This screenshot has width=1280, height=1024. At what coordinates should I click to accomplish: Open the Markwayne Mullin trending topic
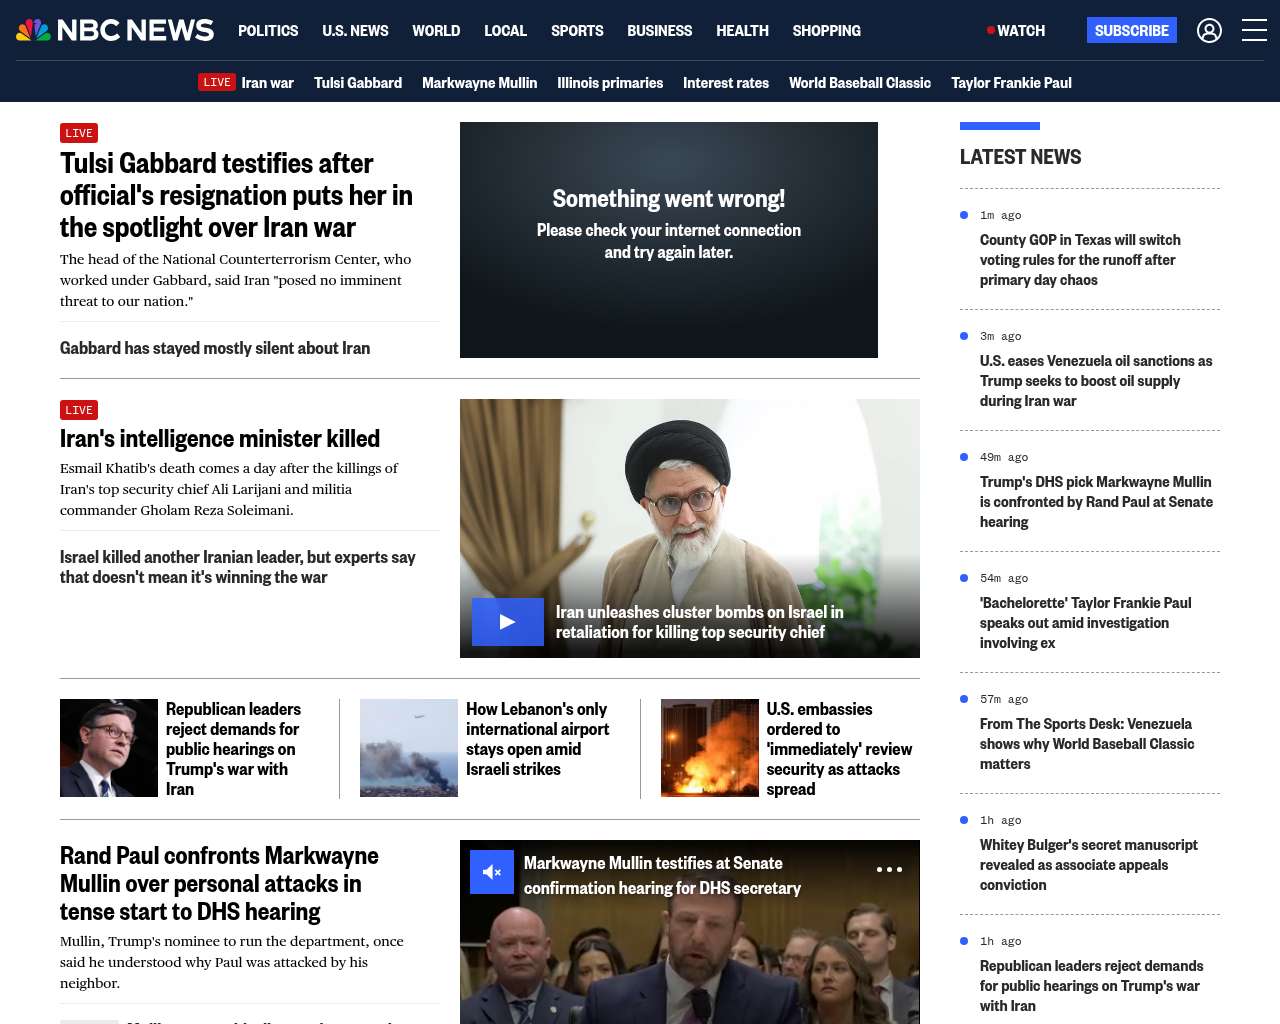tap(479, 83)
